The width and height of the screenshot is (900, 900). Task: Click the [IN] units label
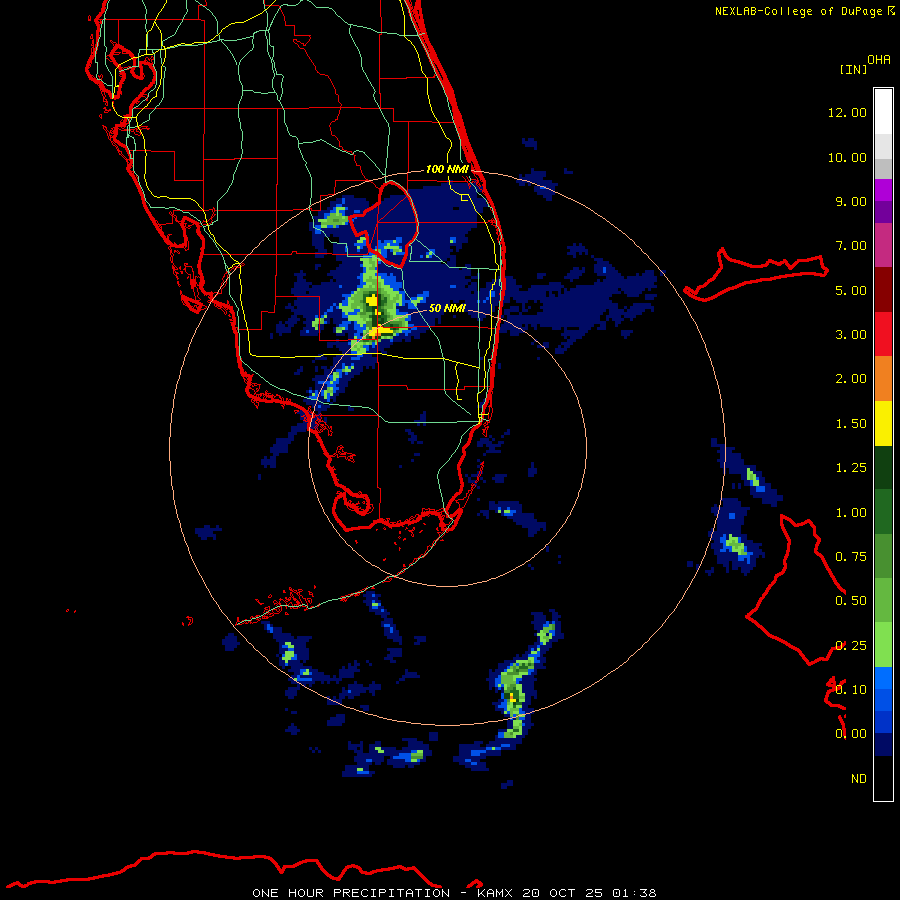click(853, 69)
